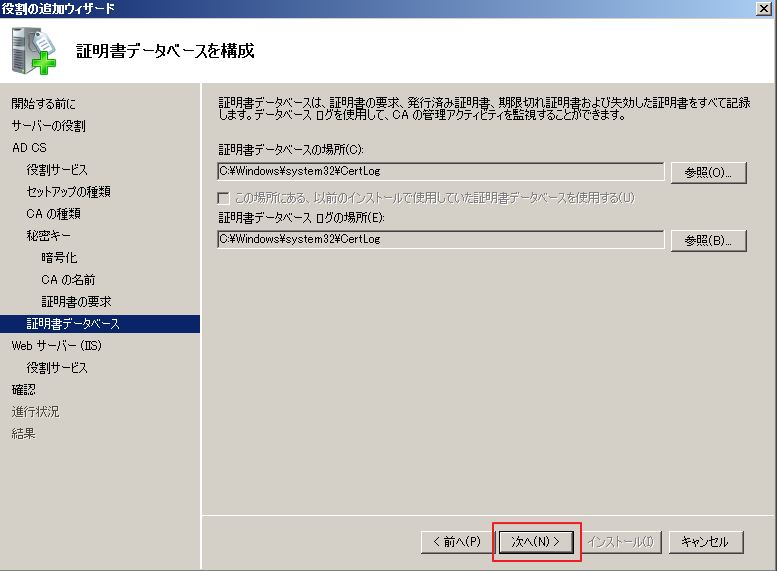The width and height of the screenshot is (777, 571).
Task: Select highlighted 証明書データベース step
Action: [x=100, y=324]
